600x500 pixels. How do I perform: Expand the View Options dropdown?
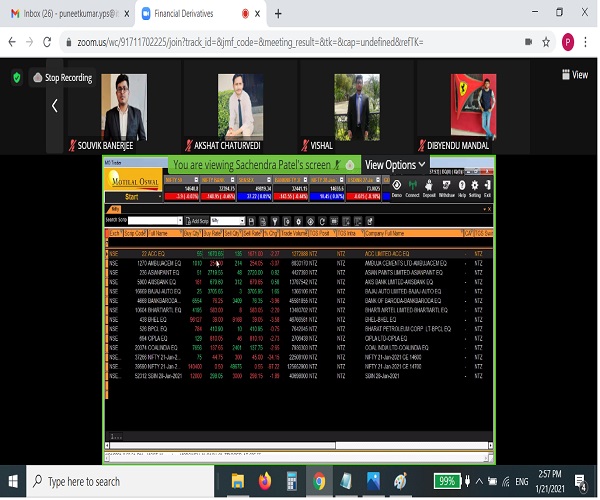pyautogui.click(x=395, y=165)
